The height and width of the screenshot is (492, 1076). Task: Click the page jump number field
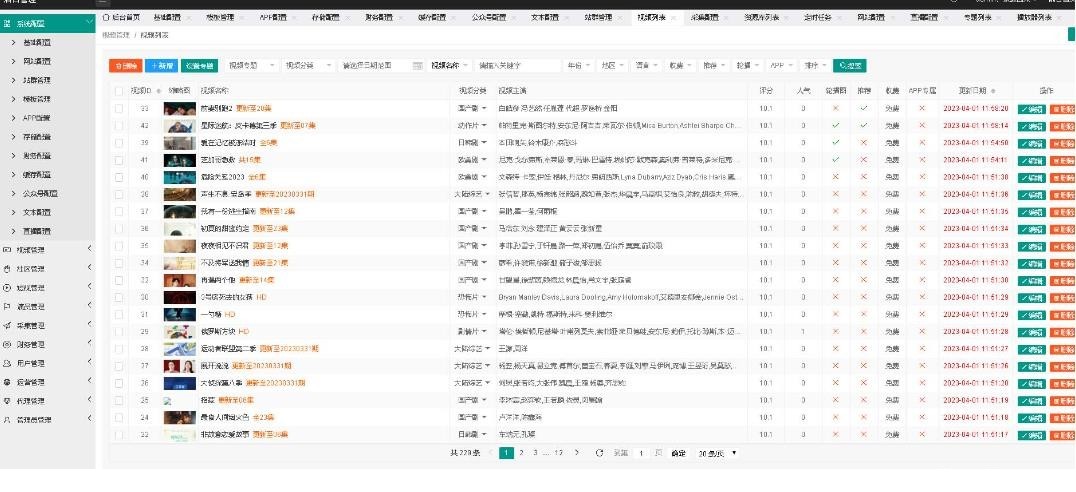click(641, 453)
